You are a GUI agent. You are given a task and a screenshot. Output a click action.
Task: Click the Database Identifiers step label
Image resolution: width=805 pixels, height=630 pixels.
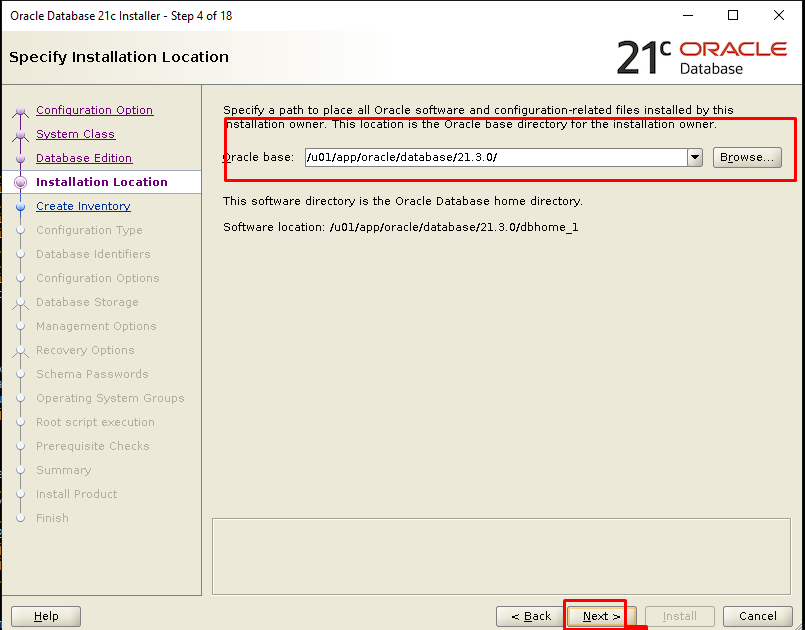point(93,254)
